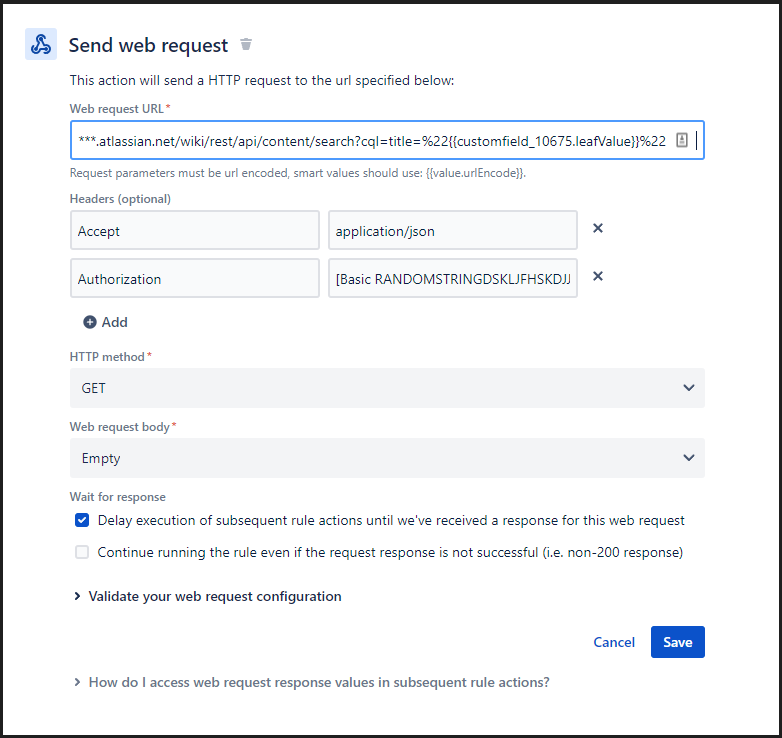
Task: Click the Send web request webhook icon
Action: tap(41, 45)
